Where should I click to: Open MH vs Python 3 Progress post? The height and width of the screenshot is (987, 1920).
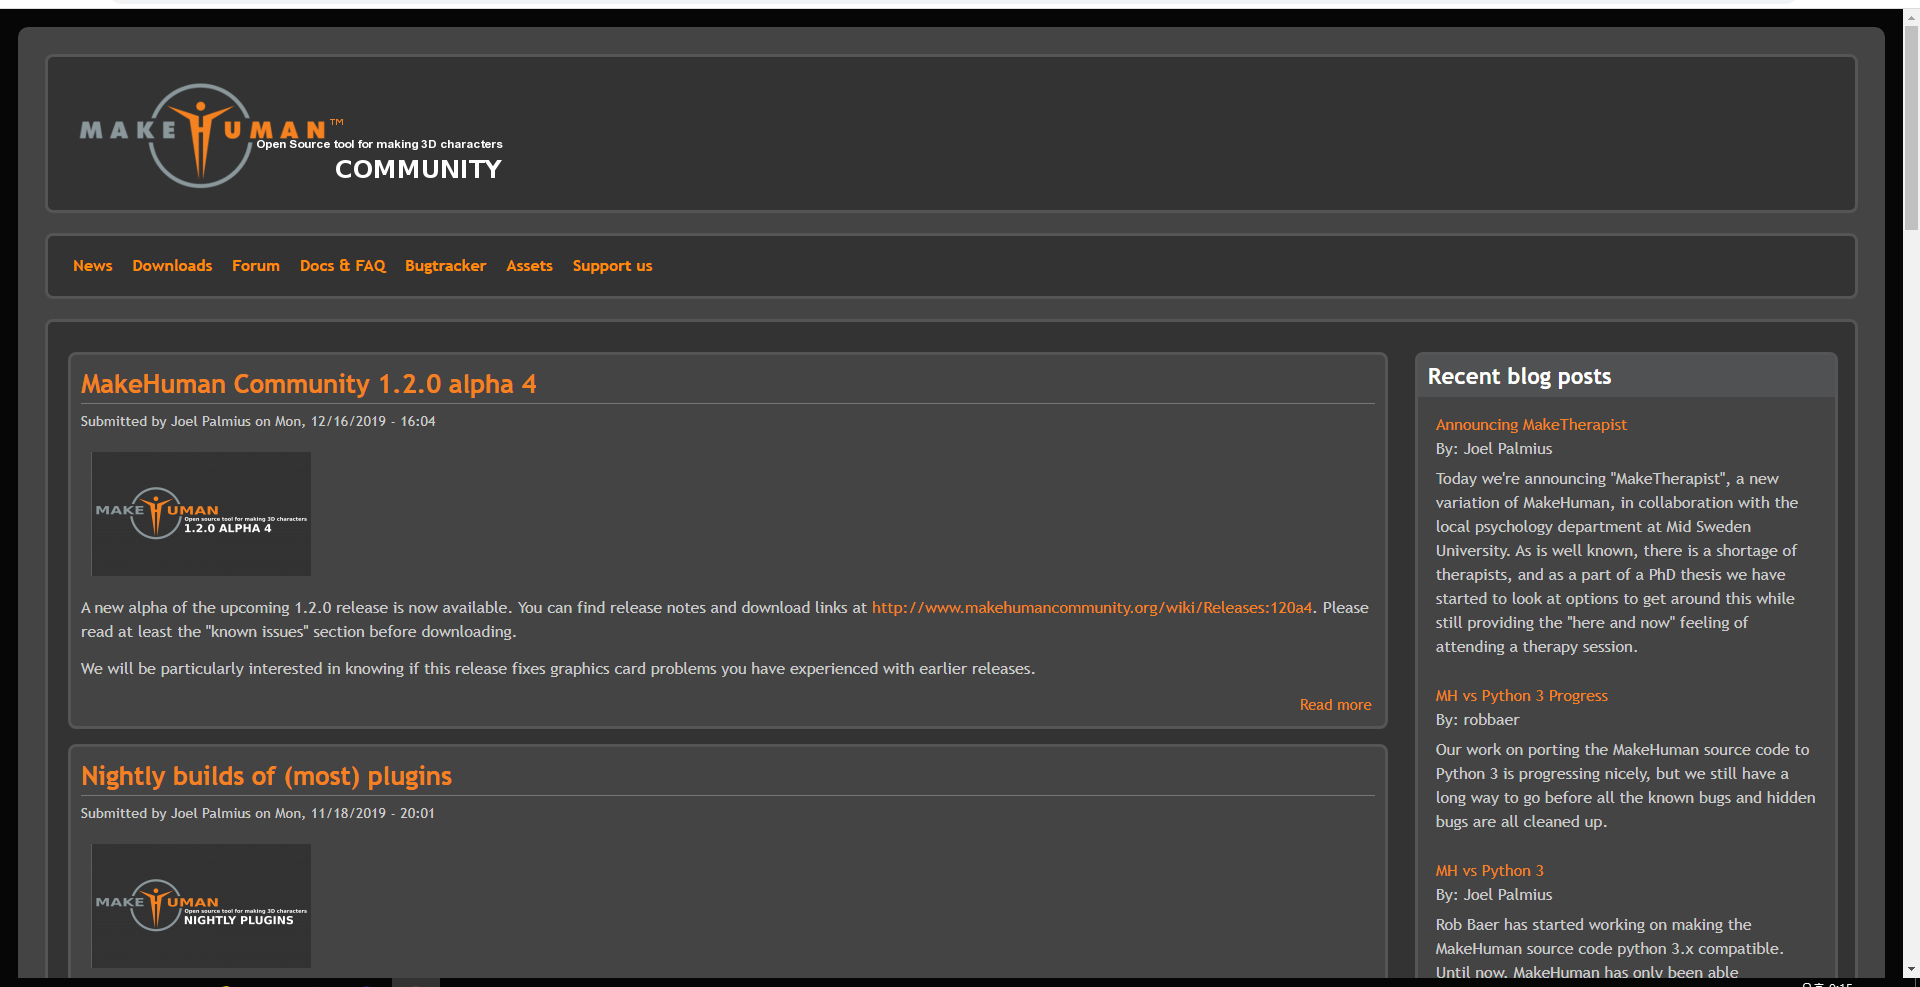point(1521,696)
